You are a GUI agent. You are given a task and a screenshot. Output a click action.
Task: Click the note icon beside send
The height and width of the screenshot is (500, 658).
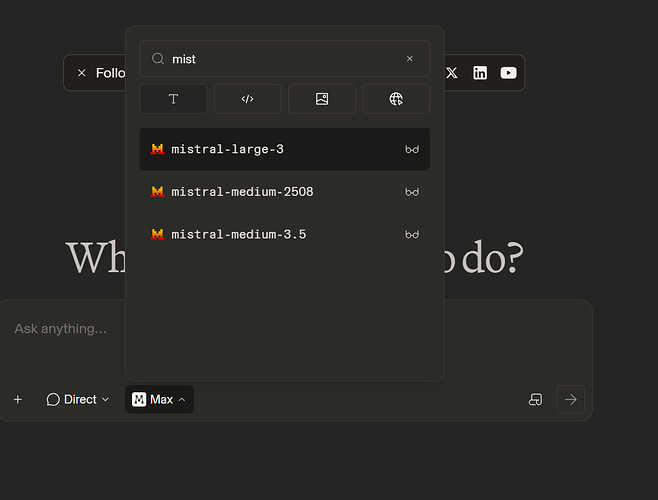coord(535,399)
